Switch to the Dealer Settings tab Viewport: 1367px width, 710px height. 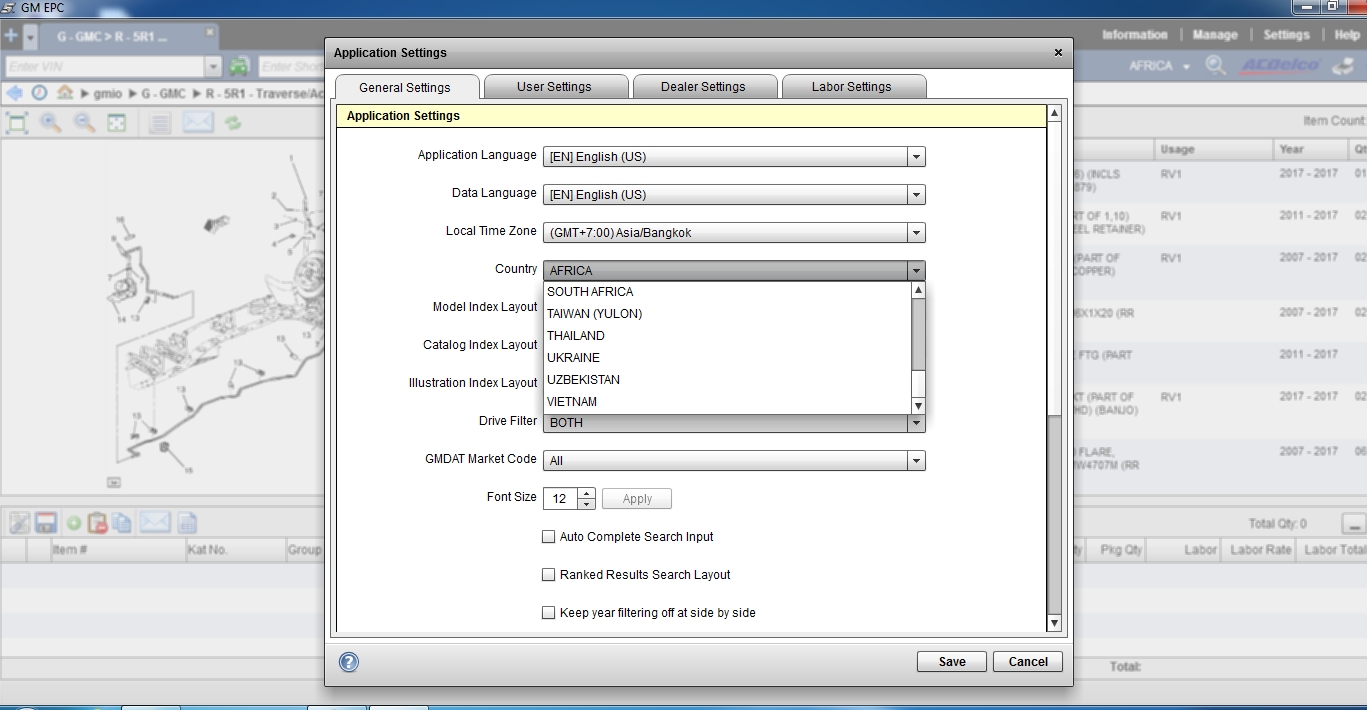pyautogui.click(x=703, y=87)
